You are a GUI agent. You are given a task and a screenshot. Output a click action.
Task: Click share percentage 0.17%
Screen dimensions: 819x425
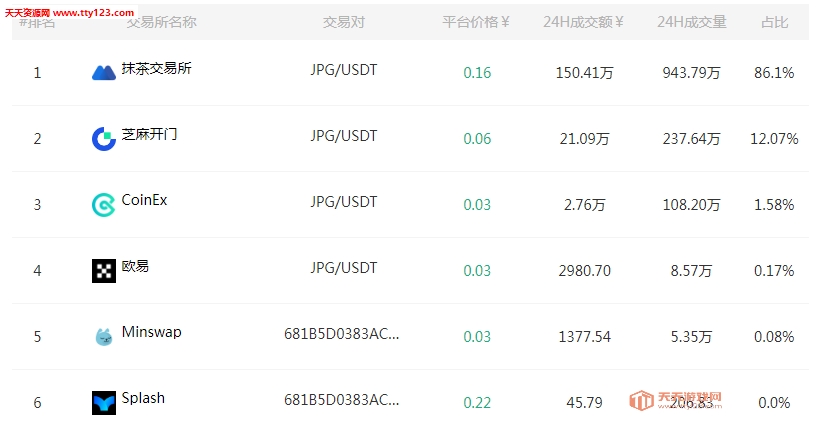[774, 271]
